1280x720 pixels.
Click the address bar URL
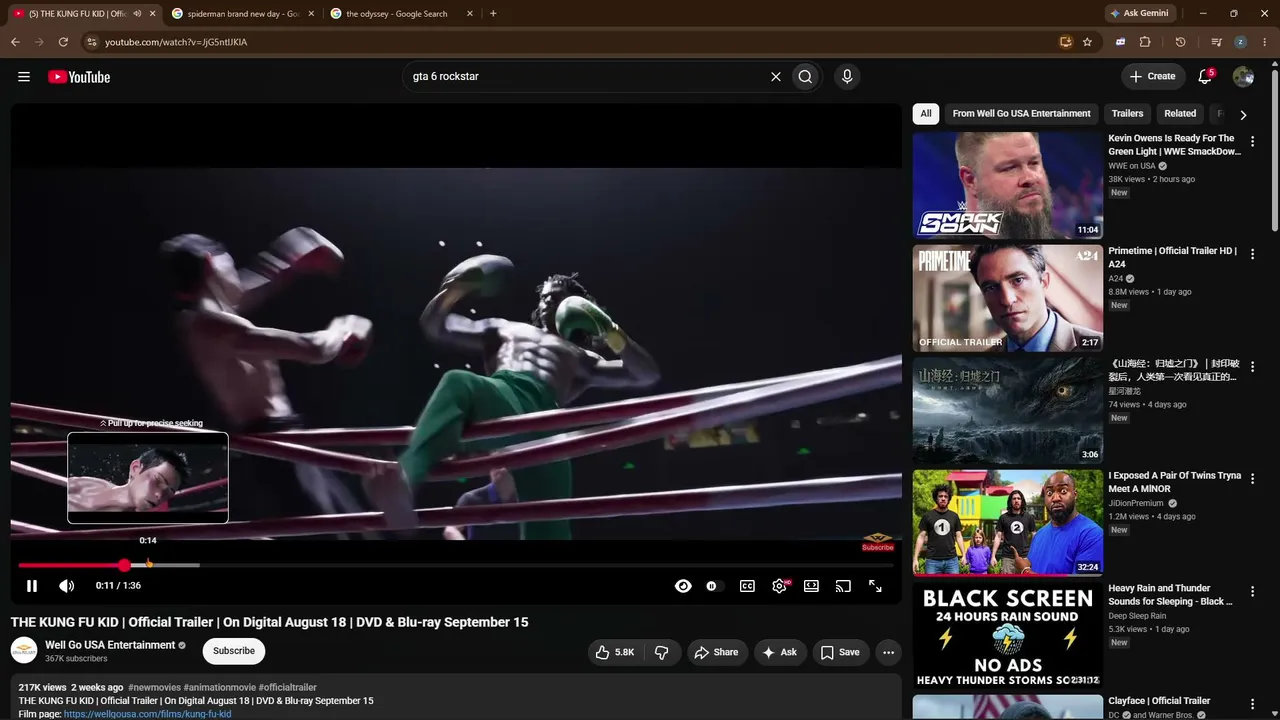click(x=176, y=42)
